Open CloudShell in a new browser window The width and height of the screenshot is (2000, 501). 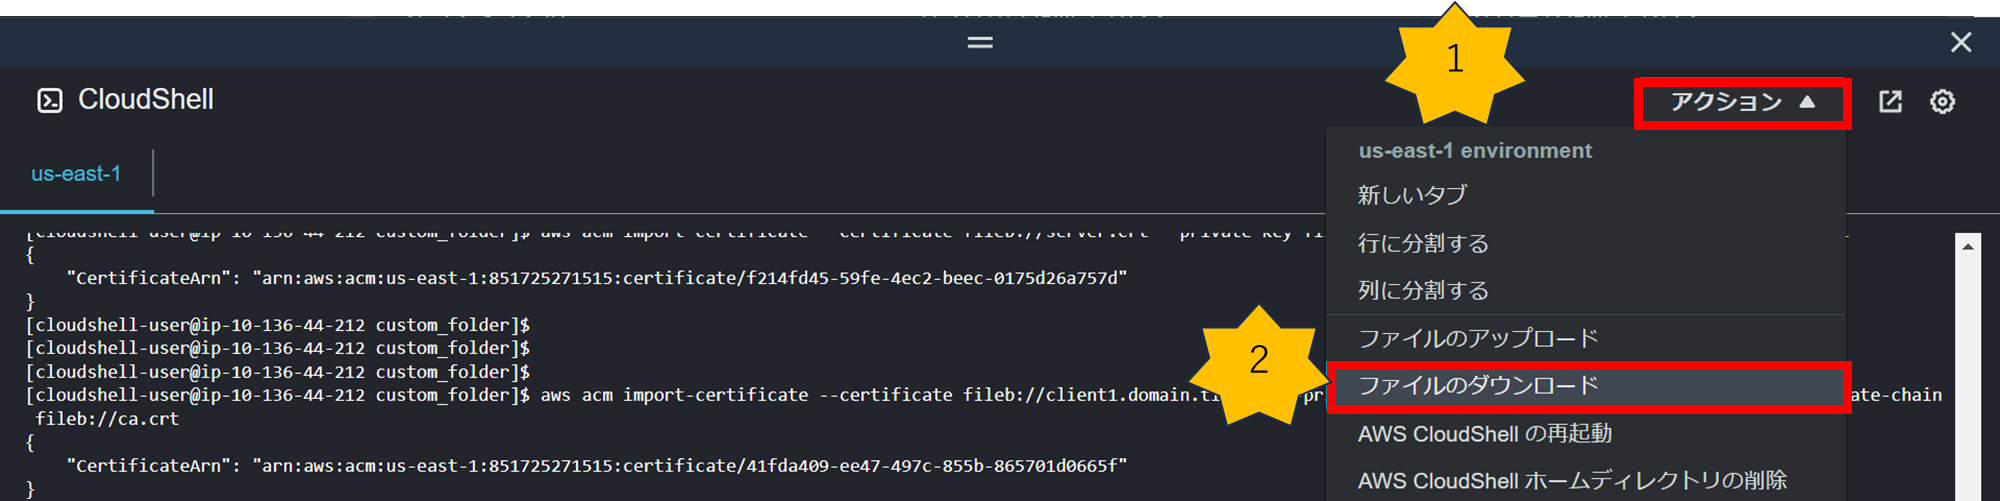point(1890,101)
